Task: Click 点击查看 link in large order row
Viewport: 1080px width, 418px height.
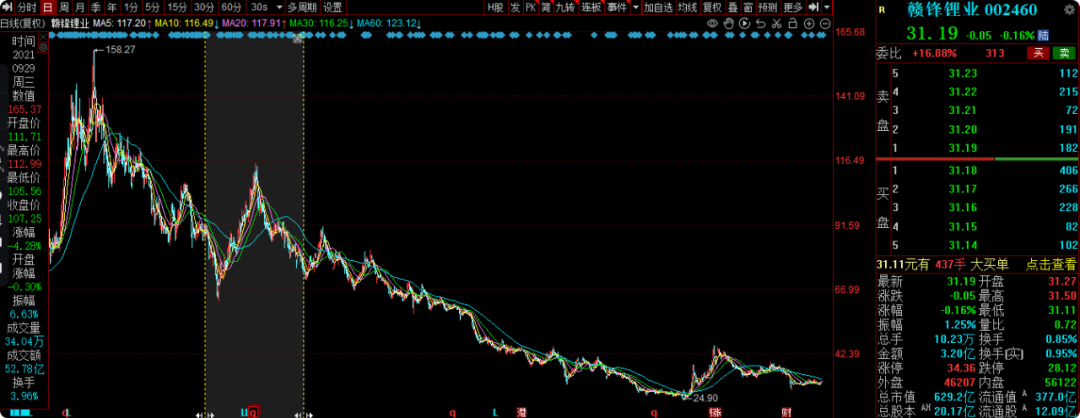Action: click(x=1051, y=264)
